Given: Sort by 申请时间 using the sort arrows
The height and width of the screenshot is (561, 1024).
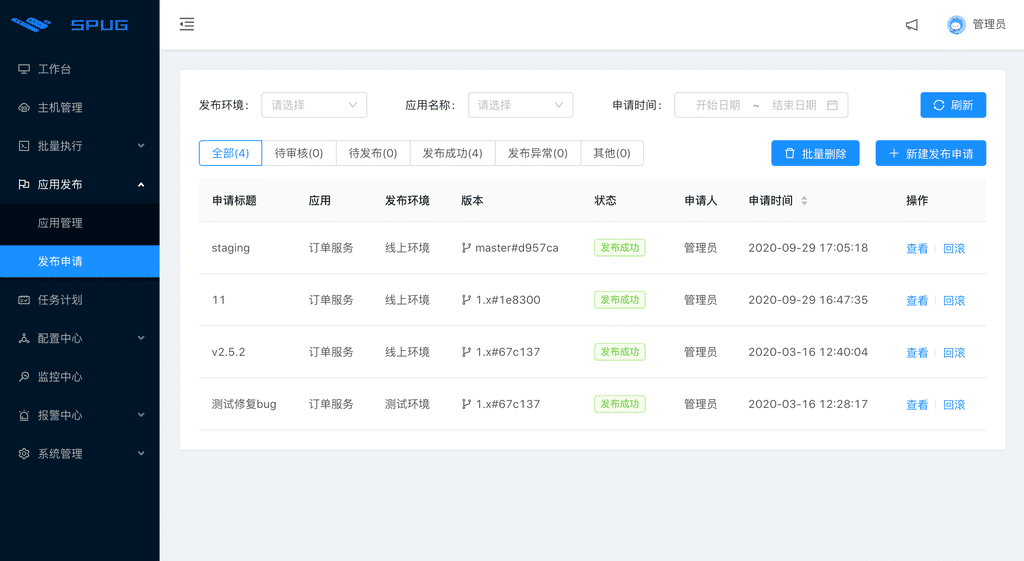Looking at the screenshot, I should tap(804, 201).
